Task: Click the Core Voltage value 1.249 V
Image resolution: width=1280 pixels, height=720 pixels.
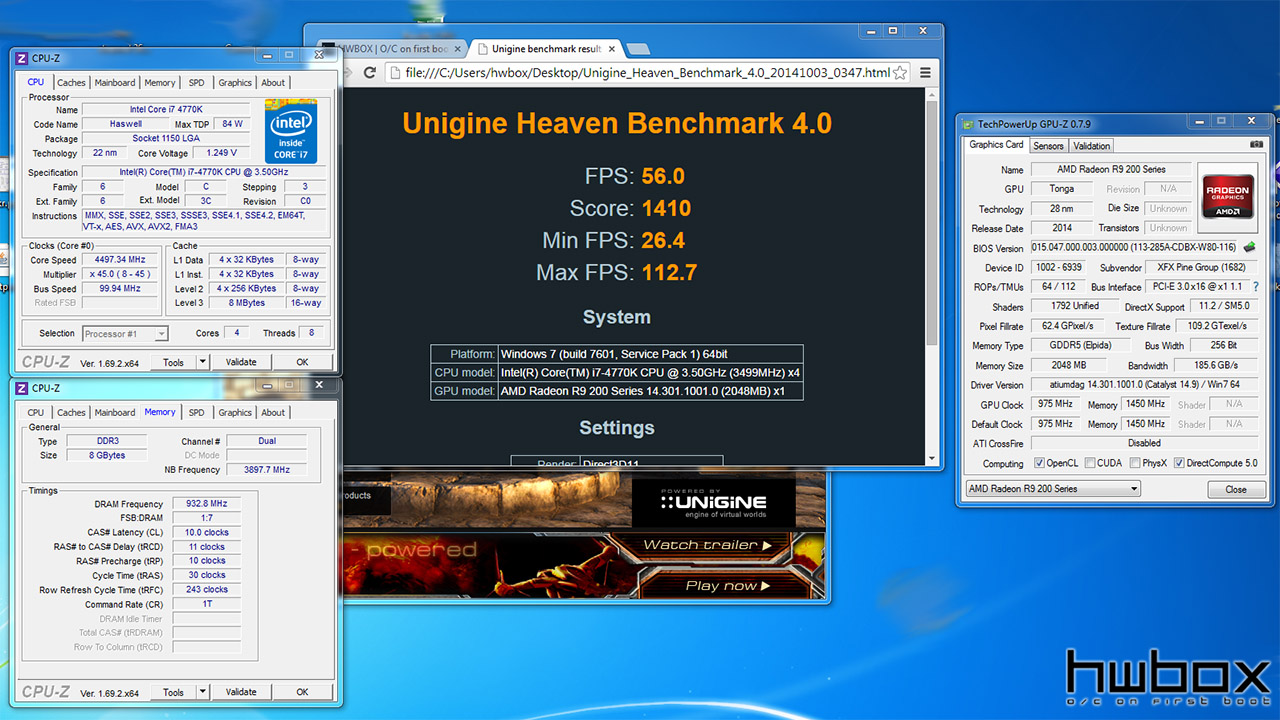Action: pos(221,154)
